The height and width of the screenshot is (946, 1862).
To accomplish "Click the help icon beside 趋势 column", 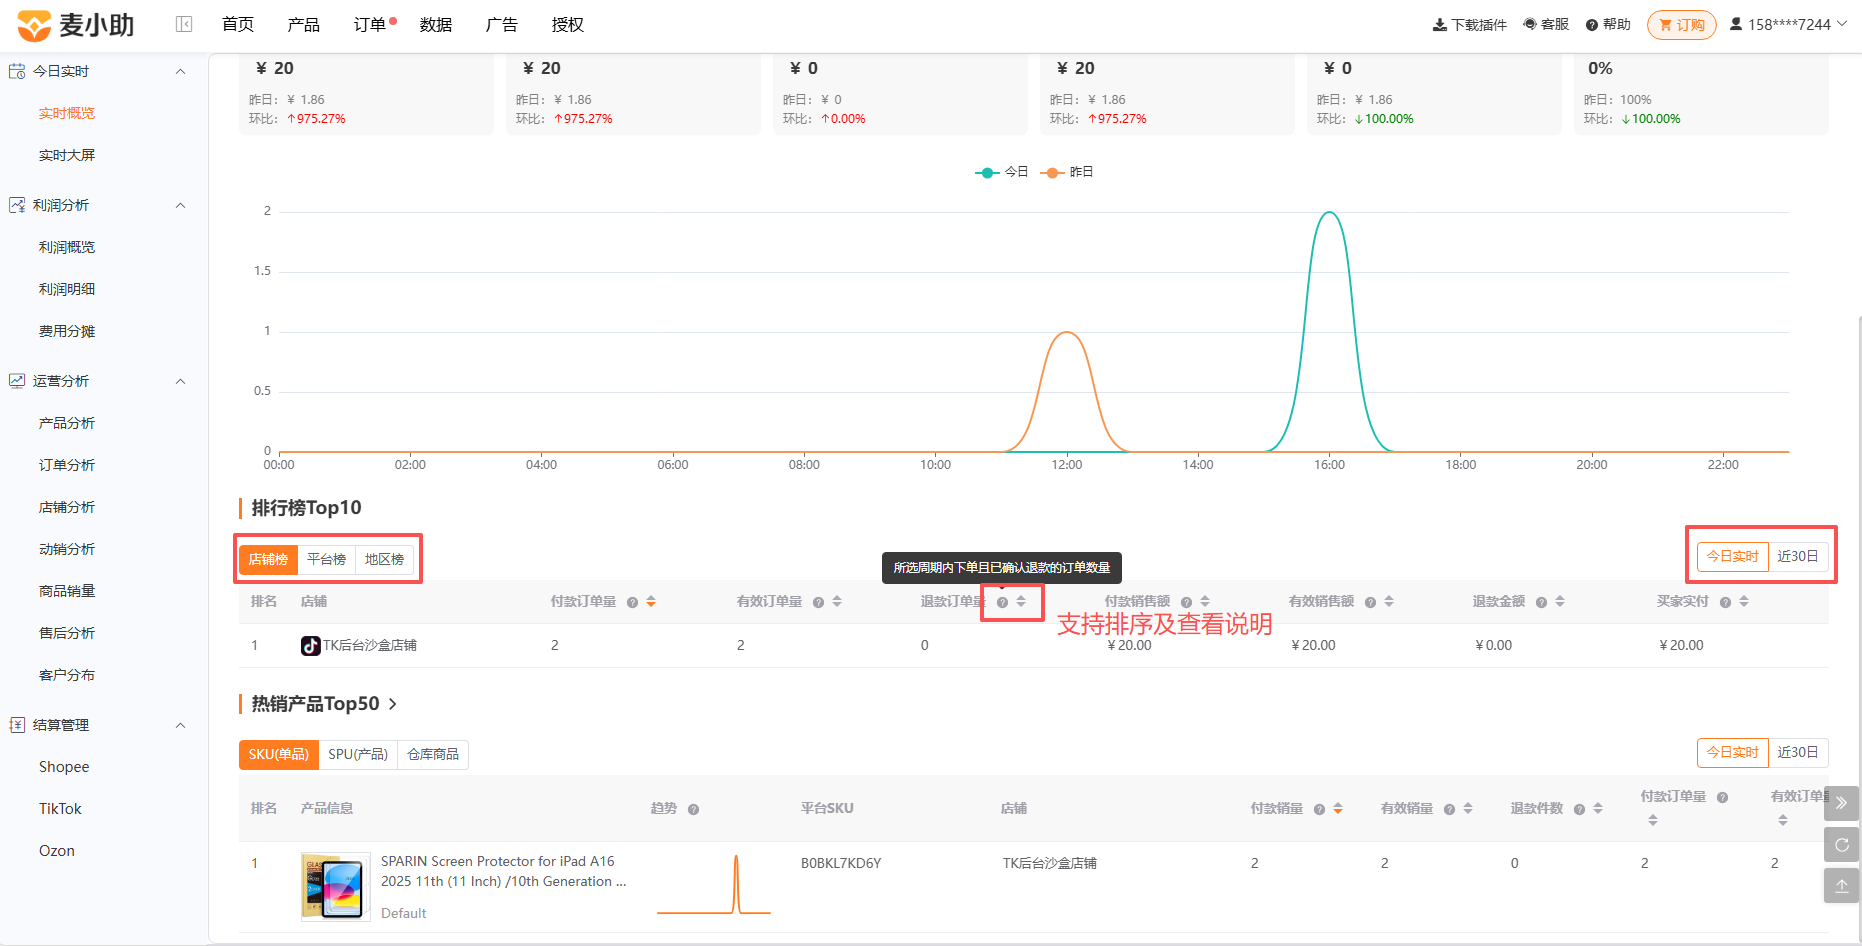I will point(693,809).
